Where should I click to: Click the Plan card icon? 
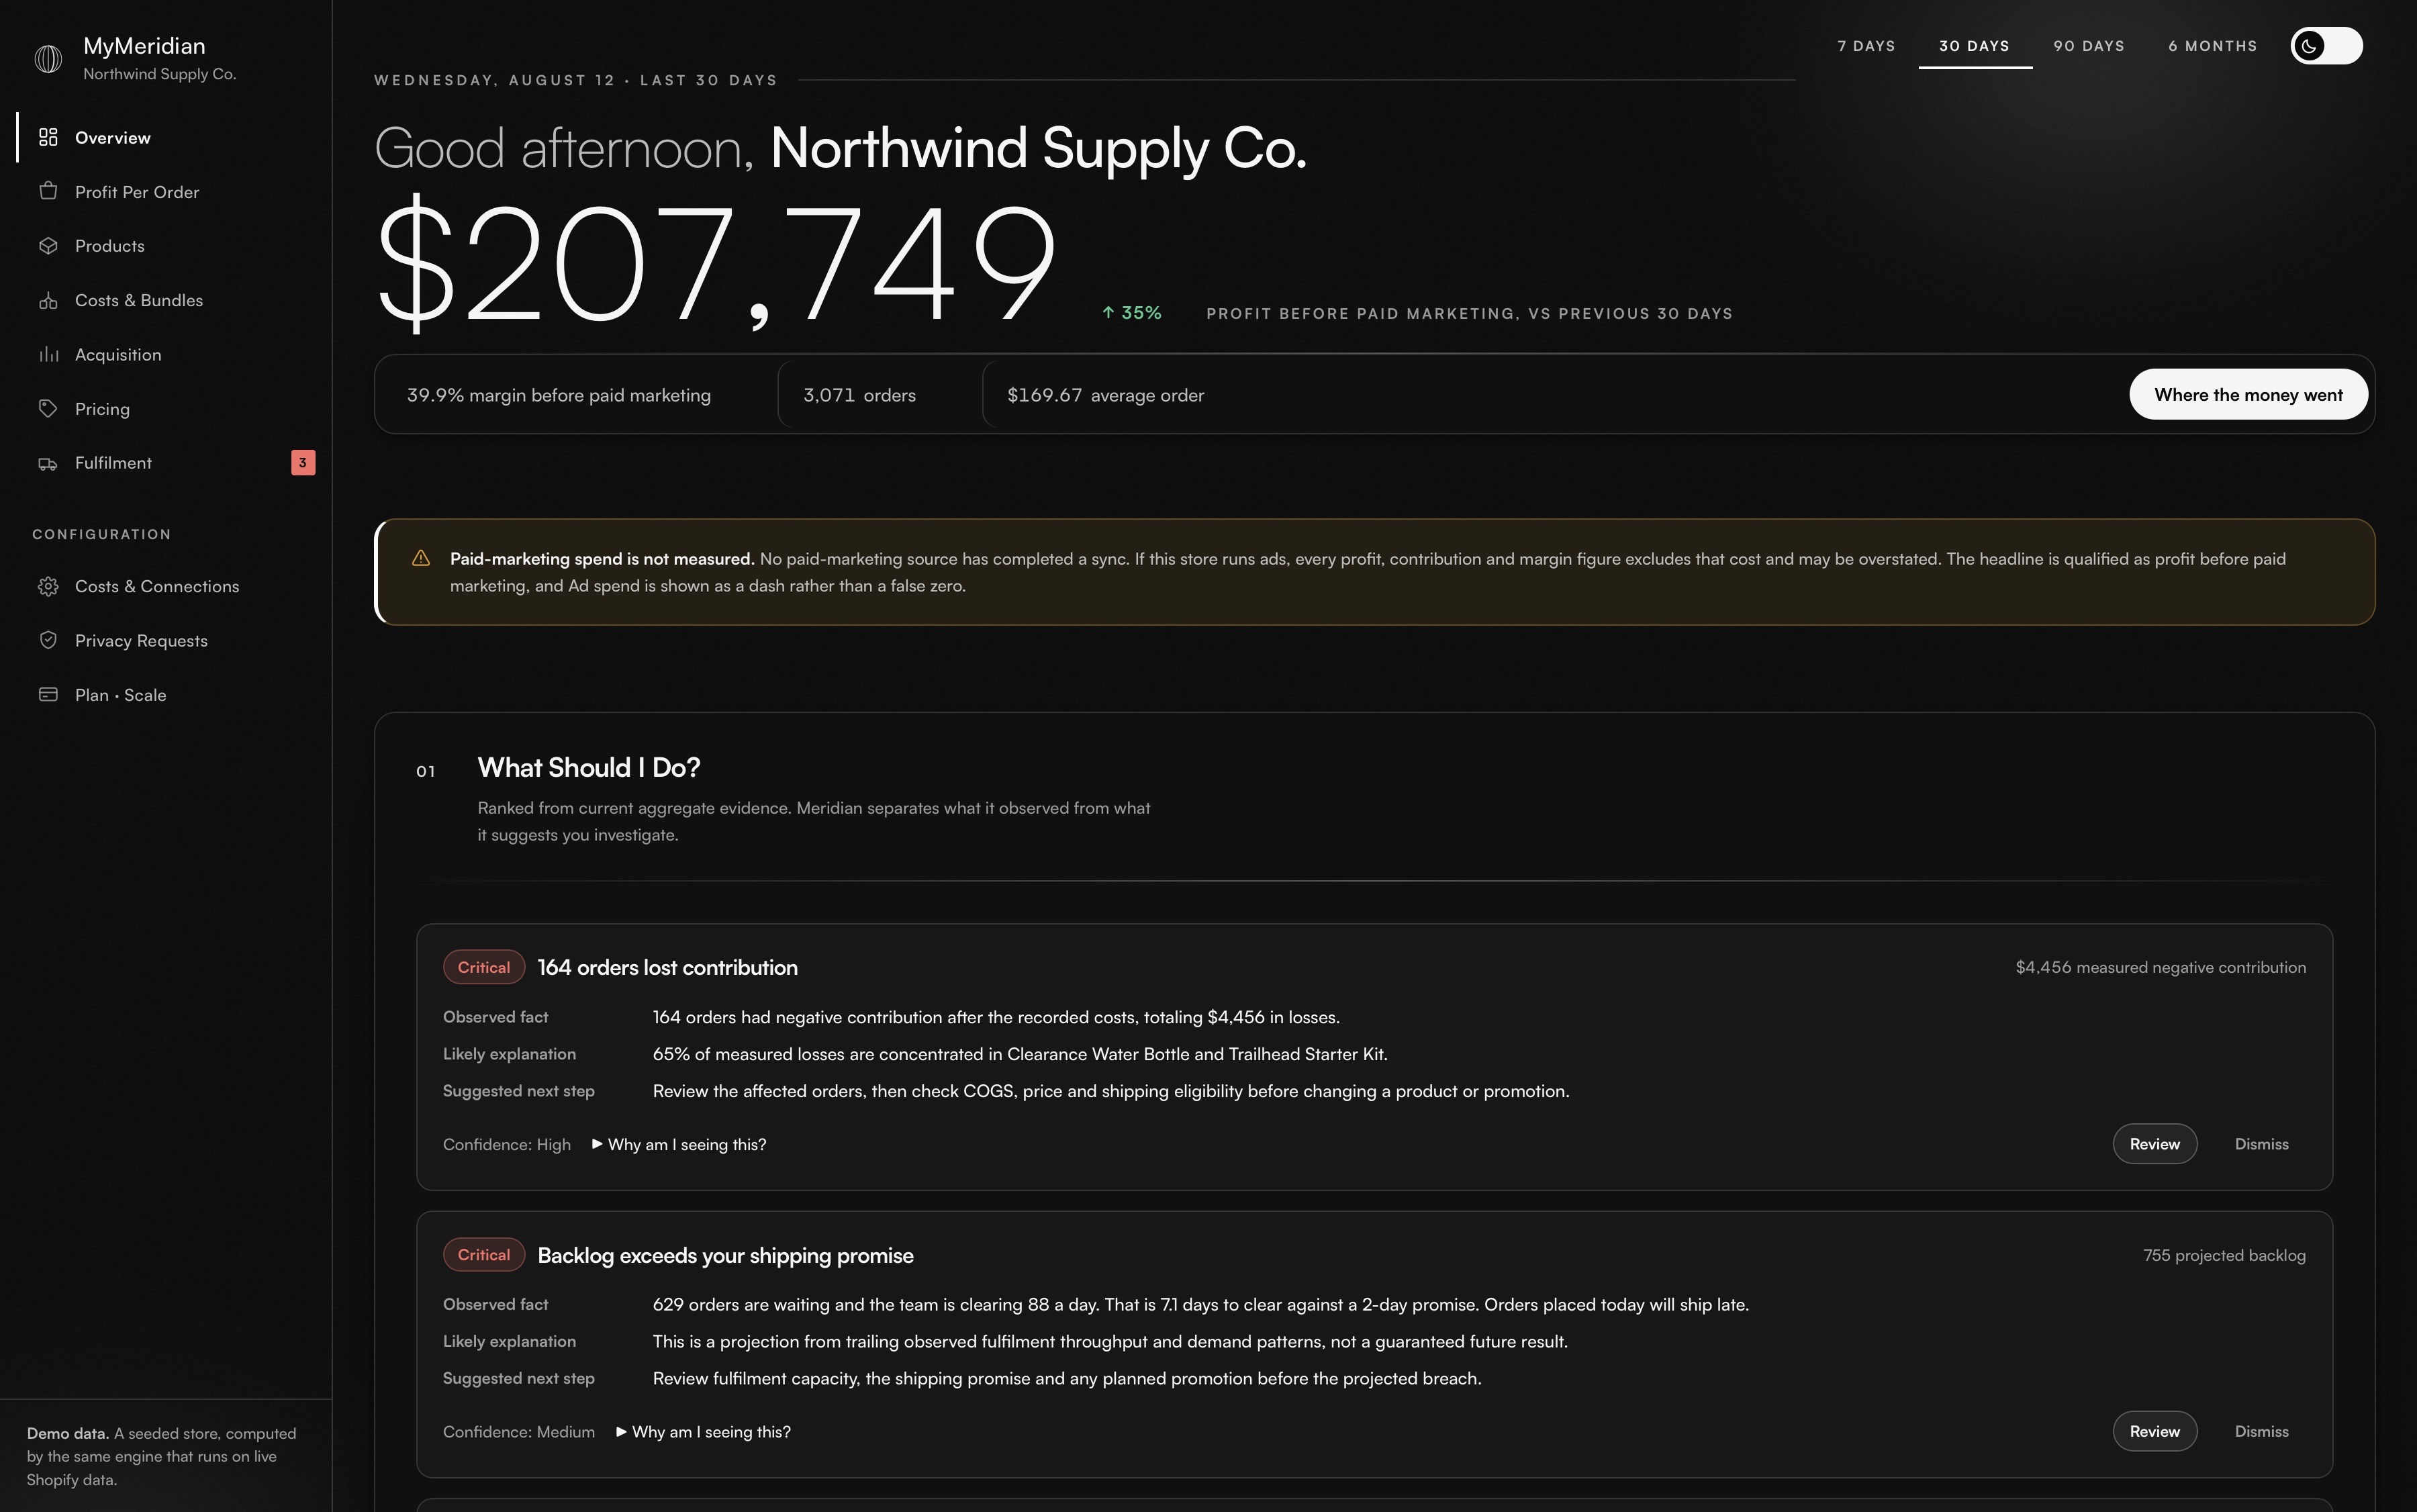[x=48, y=694]
